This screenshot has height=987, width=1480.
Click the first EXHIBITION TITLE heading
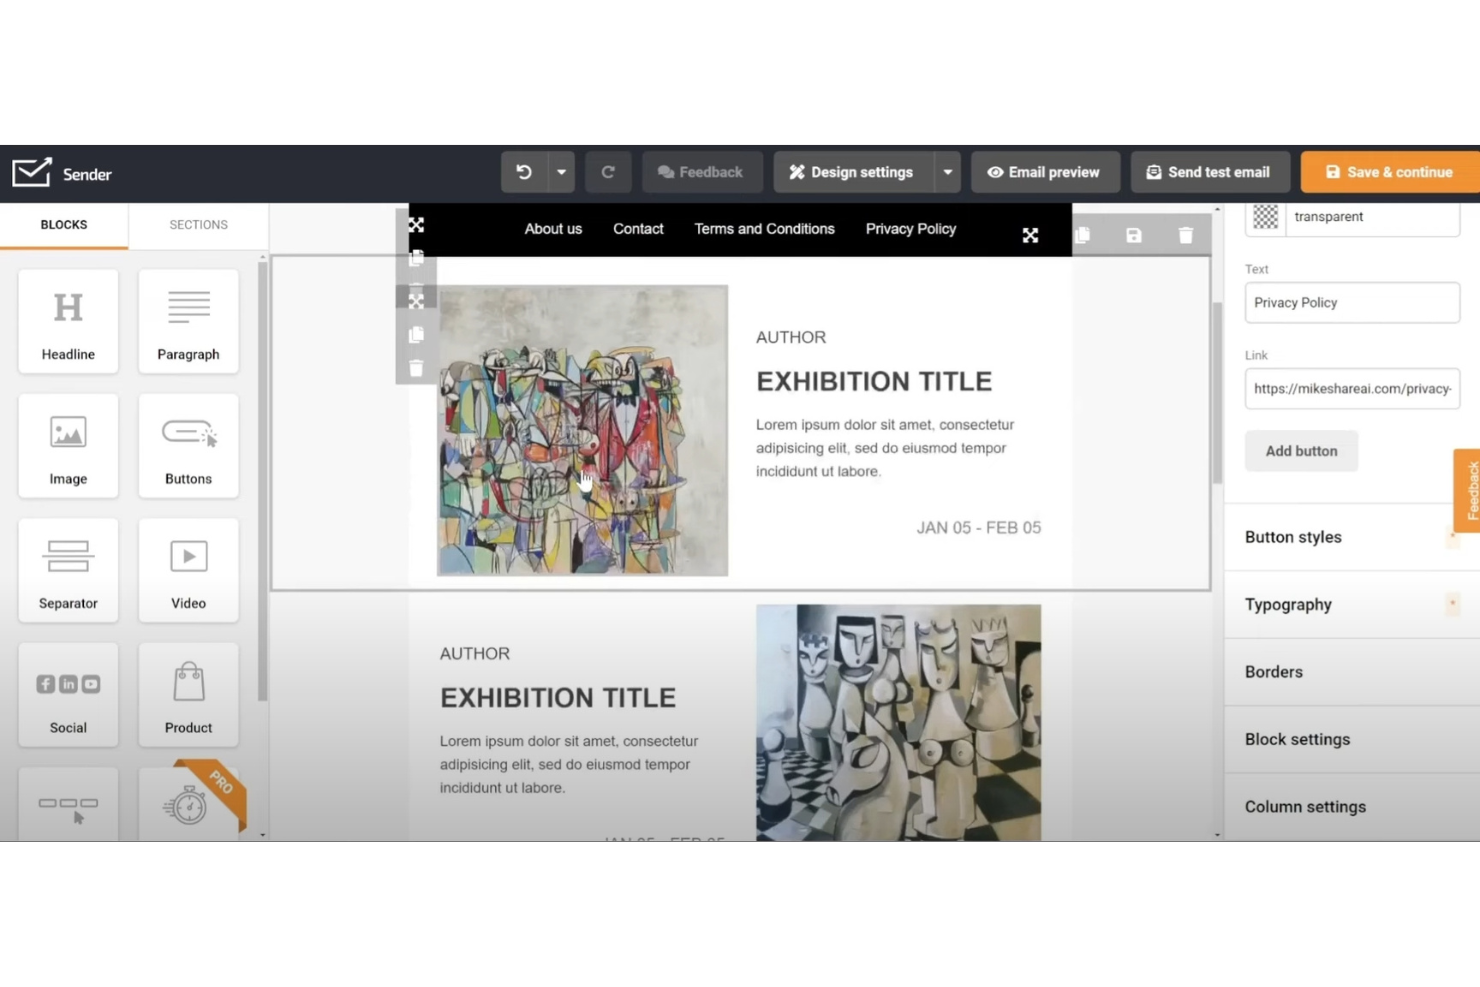coord(874,381)
